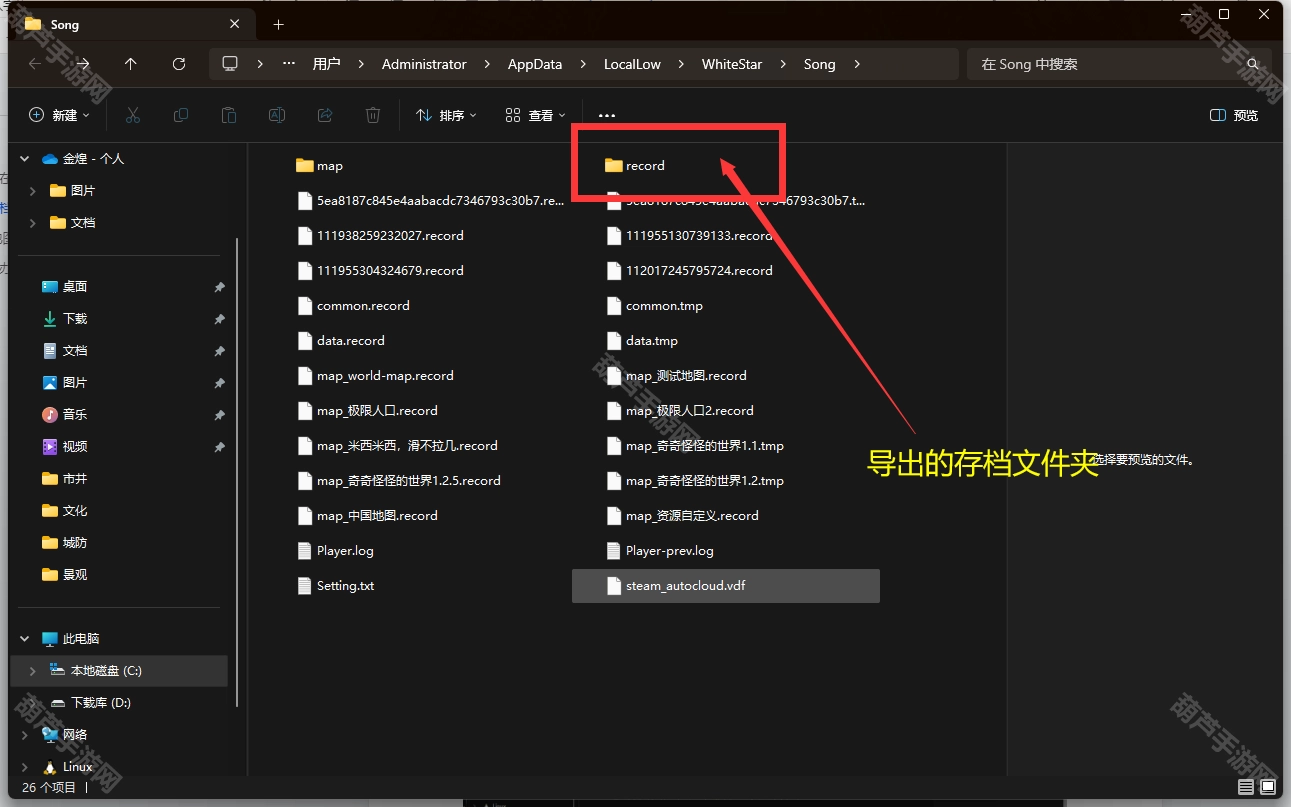
Task: Open the 排序 sort dropdown
Action: pos(446,116)
